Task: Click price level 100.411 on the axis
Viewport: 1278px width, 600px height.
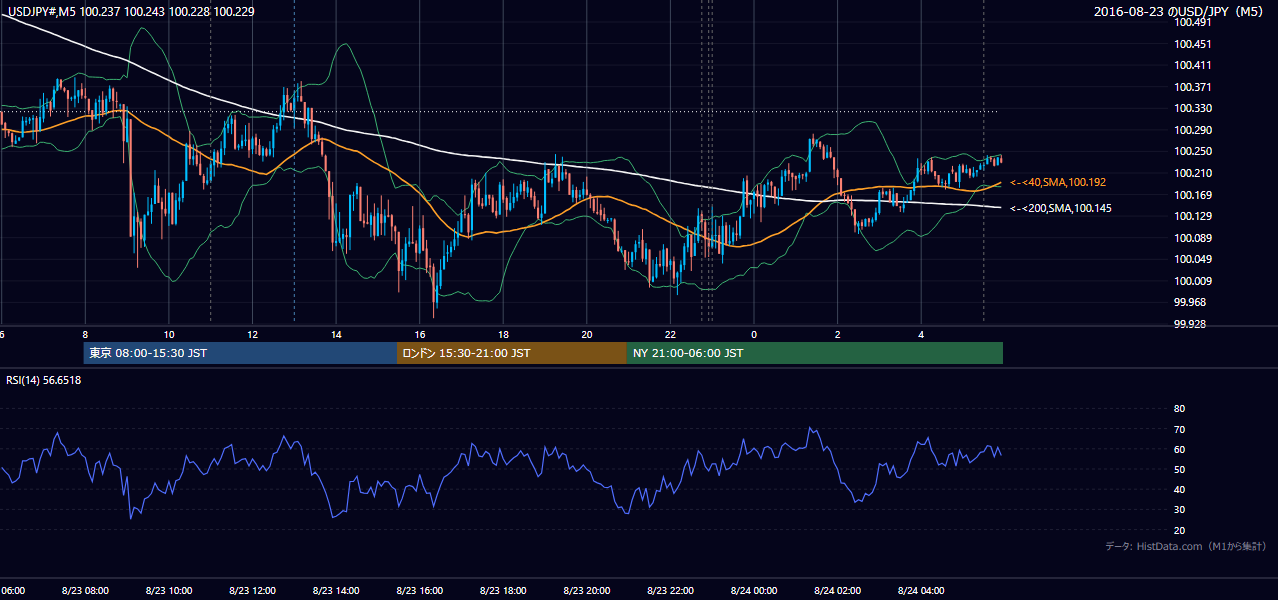Action: [1193, 65]
